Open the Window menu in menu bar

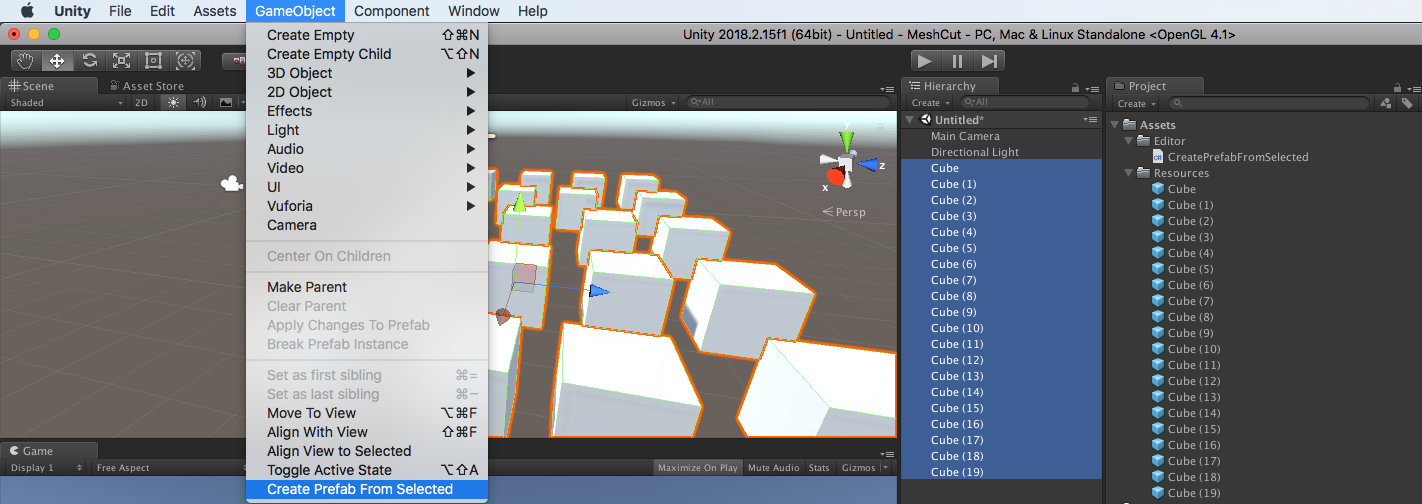474,11
